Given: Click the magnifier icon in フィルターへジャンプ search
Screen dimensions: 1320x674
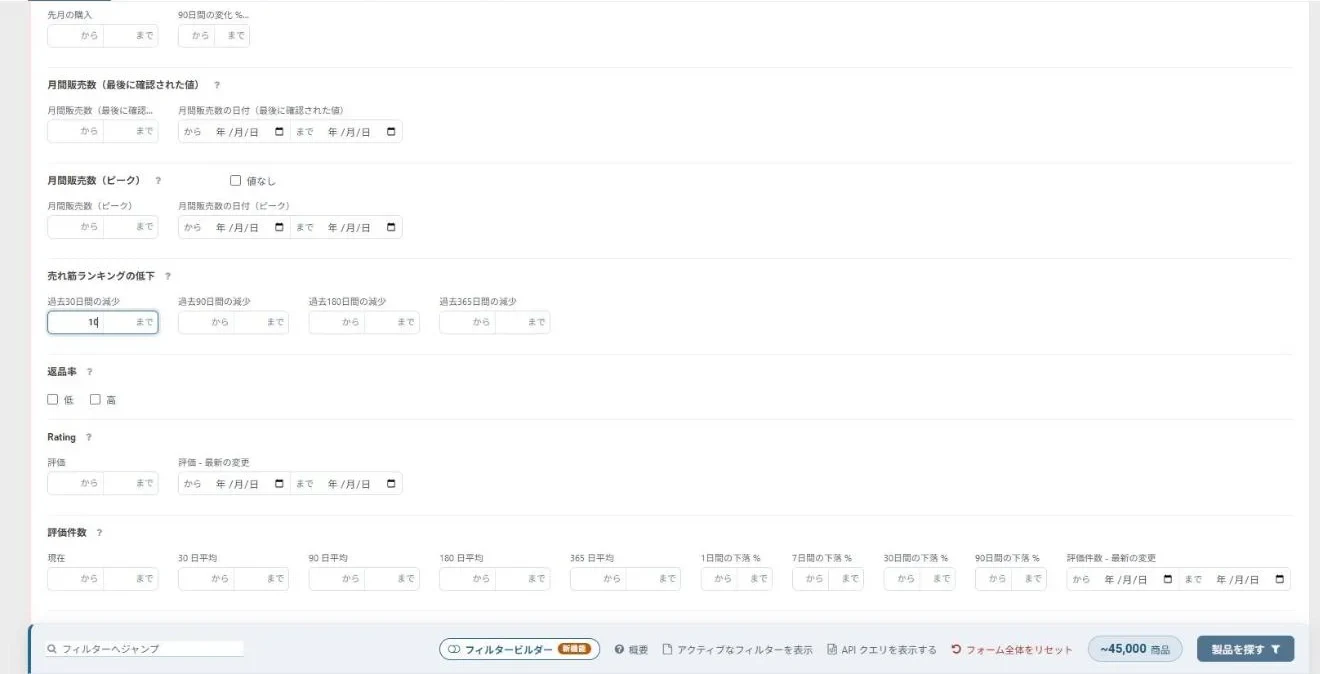Looking at the screenshot, I should tap(52, 649).
